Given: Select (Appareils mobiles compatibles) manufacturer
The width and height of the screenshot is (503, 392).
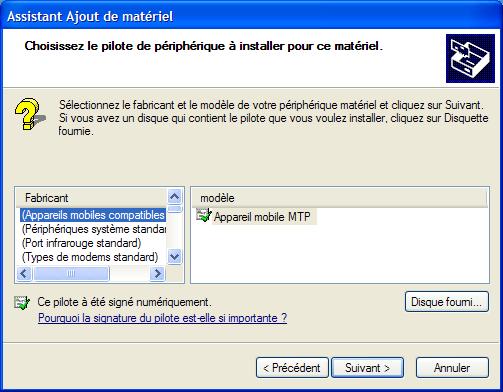Looking at the screenshot, I should [93, 215].
